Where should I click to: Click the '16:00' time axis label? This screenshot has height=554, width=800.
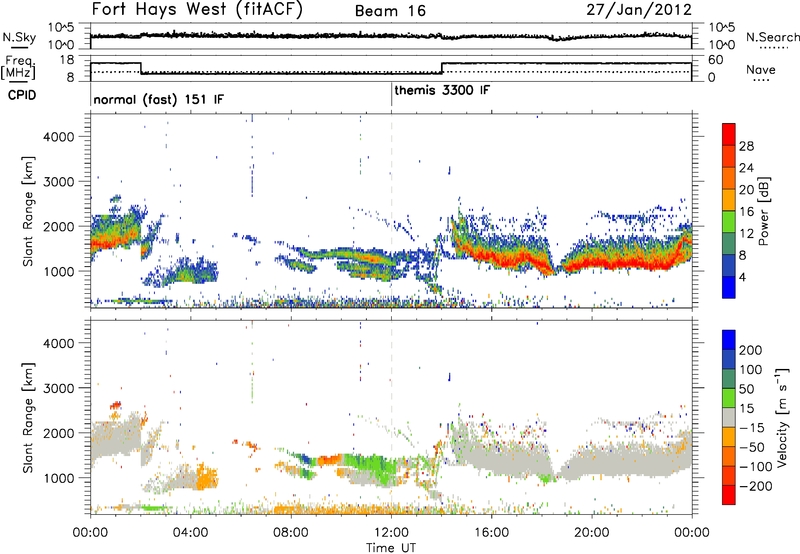click(x=491, y=533)
